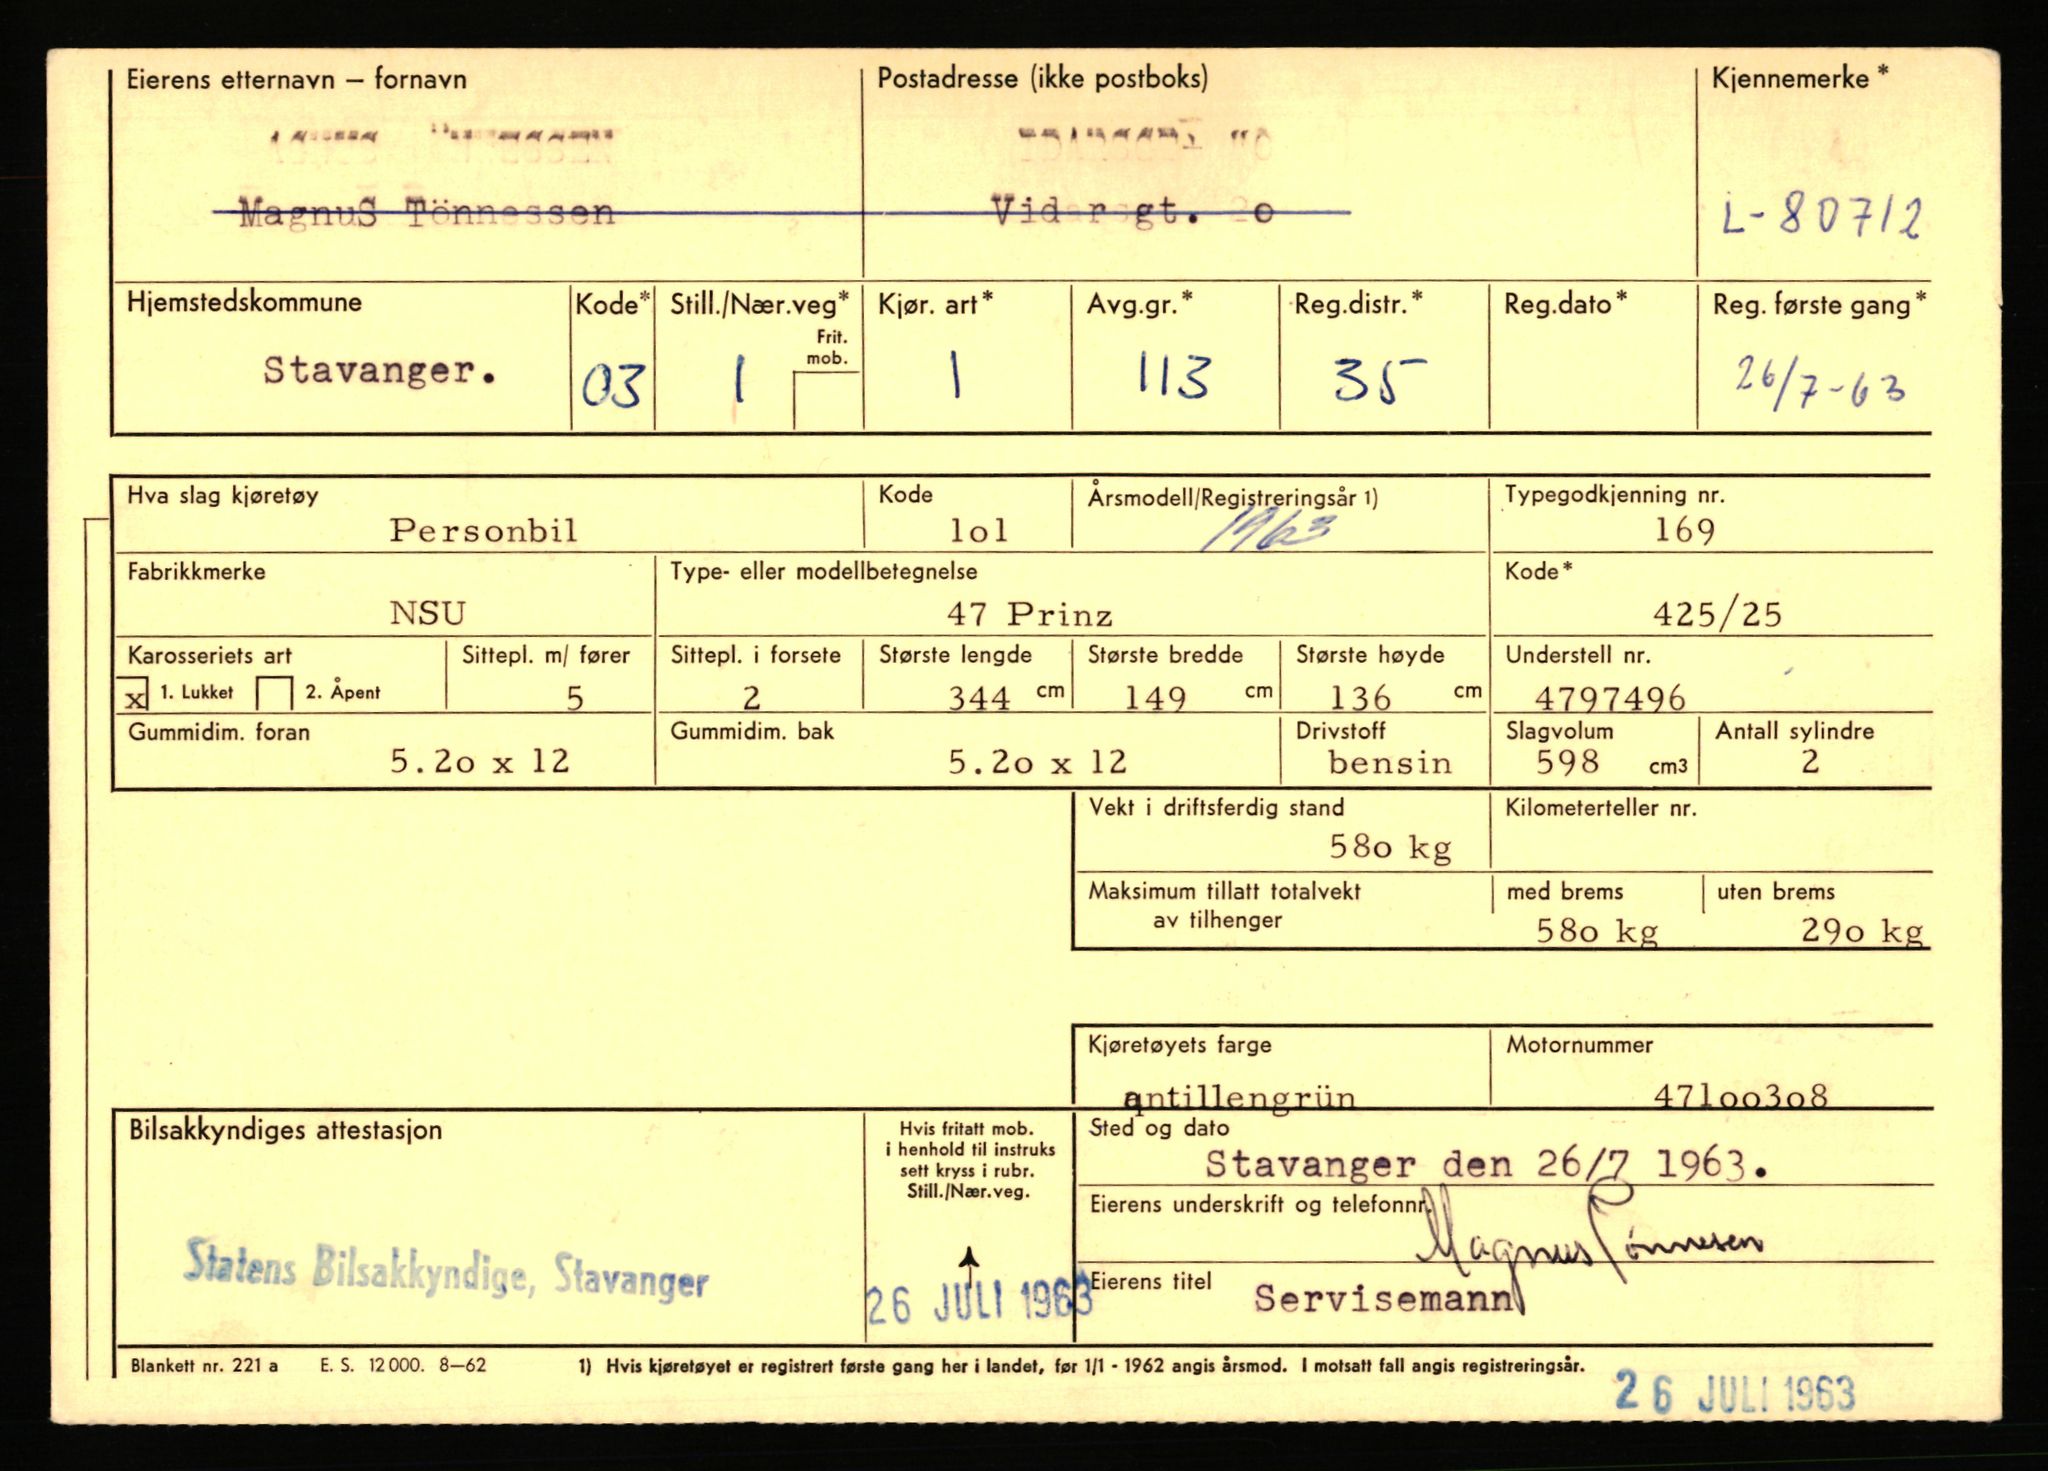The image size is (2048, 1471).
Task: Click the crossed-out name 'Magnus Tönnessen'
Action: pyautogui.click(x=426, y=213)
